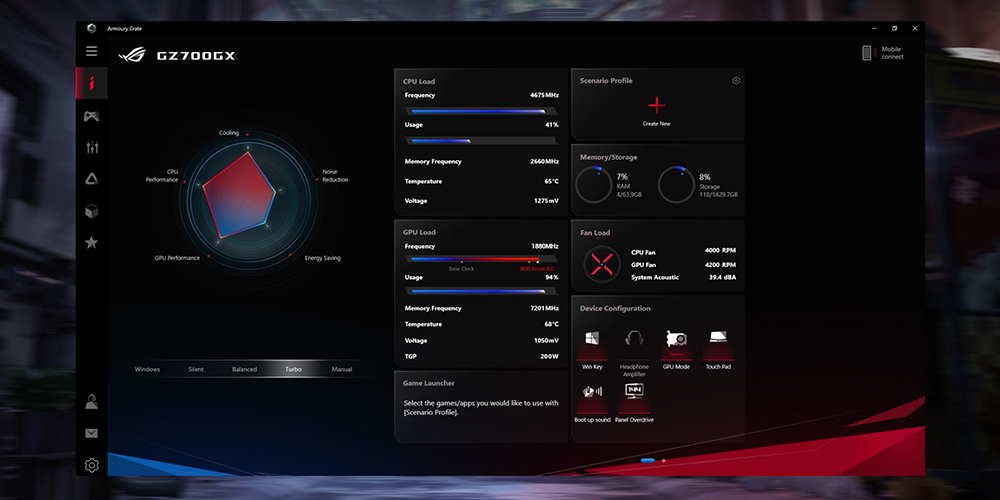Select the Balanced operating mode
The width and height of the screenshot is (1000, 500).
click(244, 369)
